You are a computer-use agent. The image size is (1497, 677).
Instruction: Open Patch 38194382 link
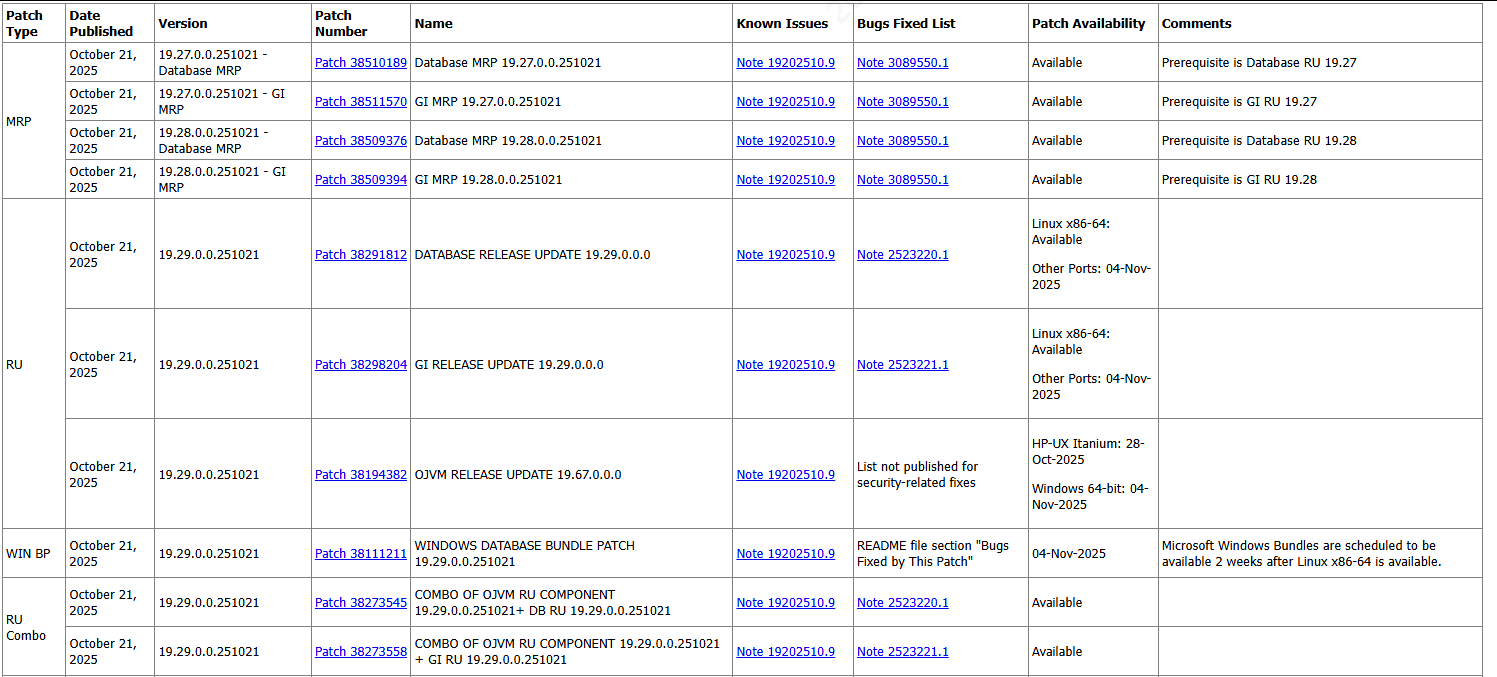coord(361,475)
